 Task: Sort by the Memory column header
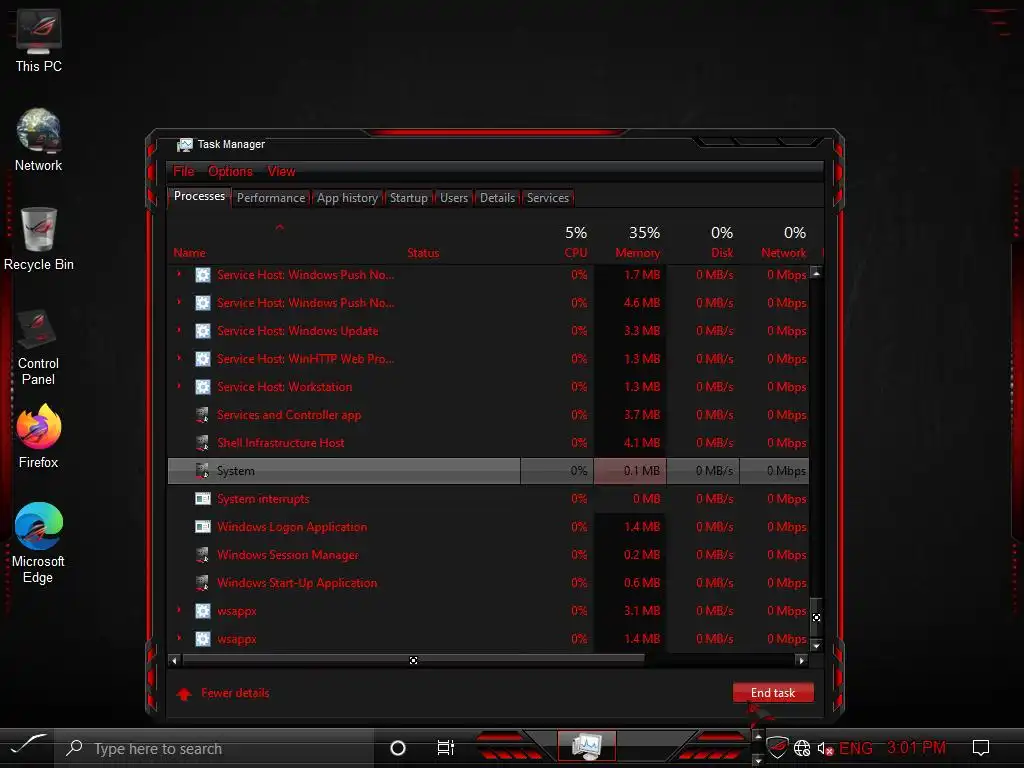click(637, 253)
